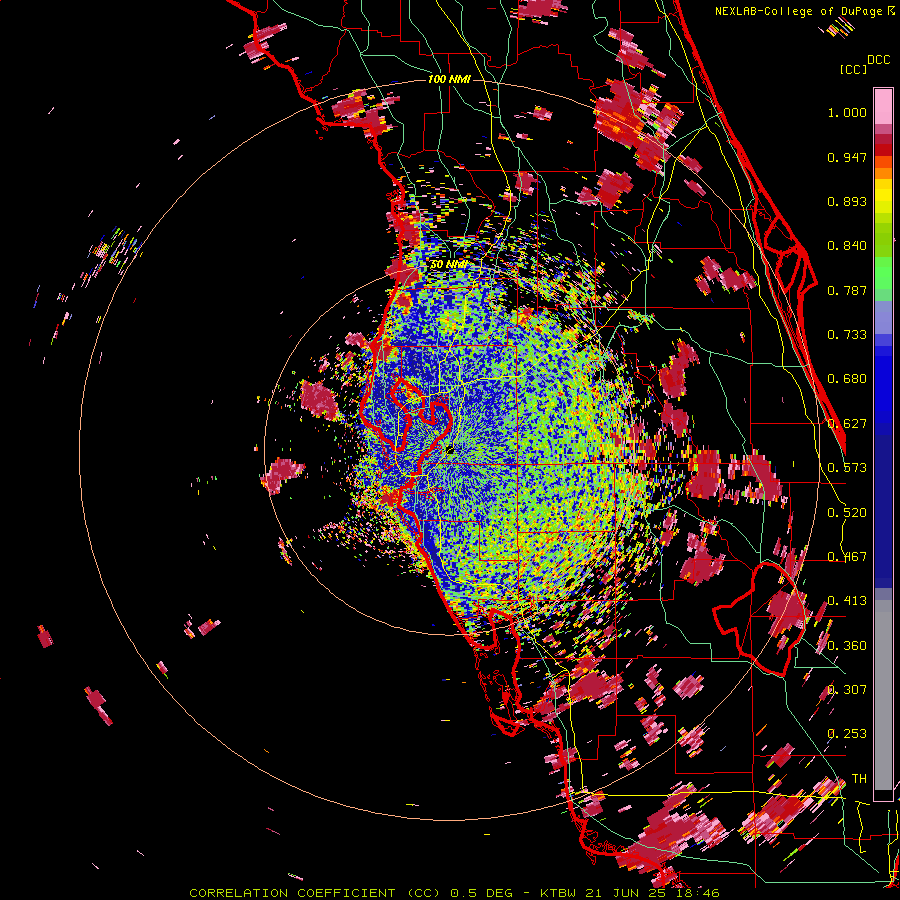Click the KTBW station identifier in caption
The height and width of the screenshot is (900, 900).
[560, 893]
